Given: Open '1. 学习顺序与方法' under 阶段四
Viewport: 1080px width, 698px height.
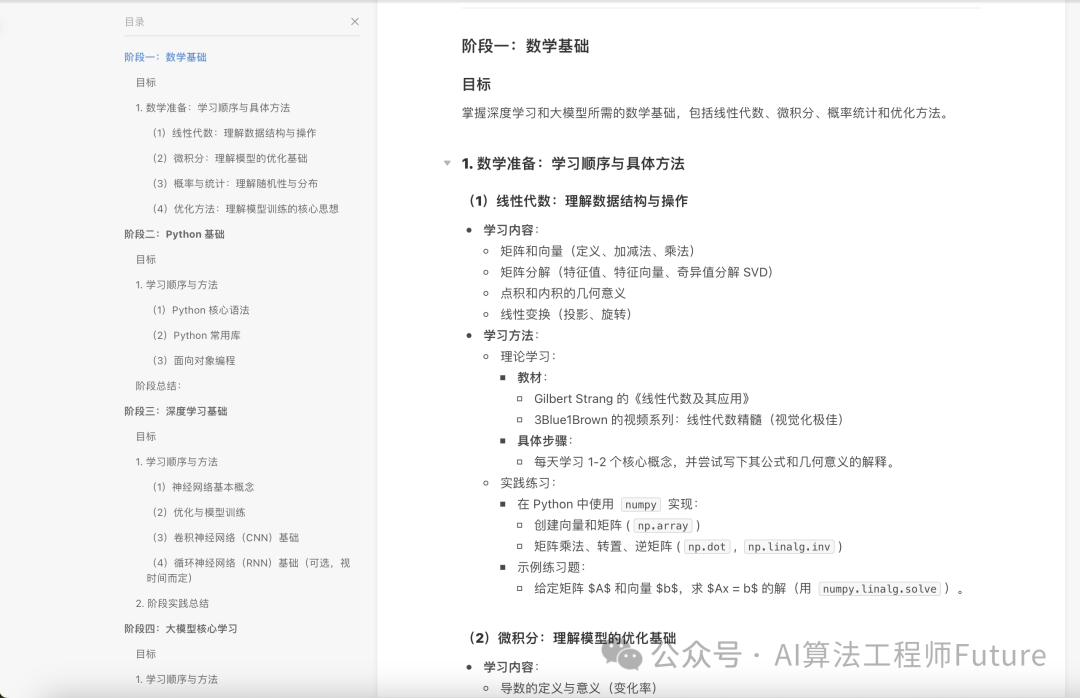Looking at the screenshot, I should [176, 679].
